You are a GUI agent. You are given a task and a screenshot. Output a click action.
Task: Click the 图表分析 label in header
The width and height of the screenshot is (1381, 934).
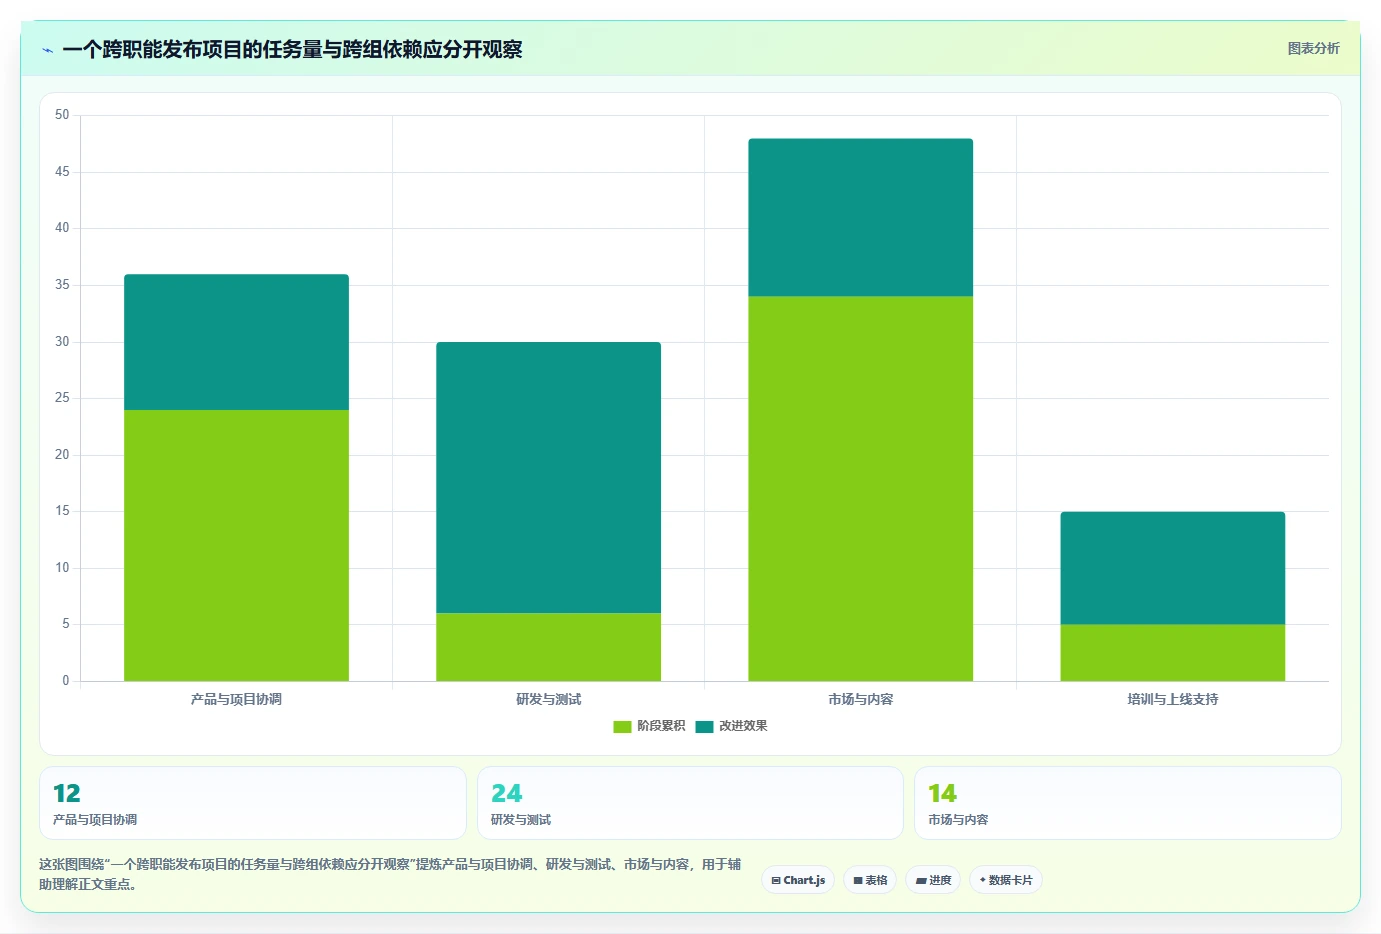[x=1313, y=48]
